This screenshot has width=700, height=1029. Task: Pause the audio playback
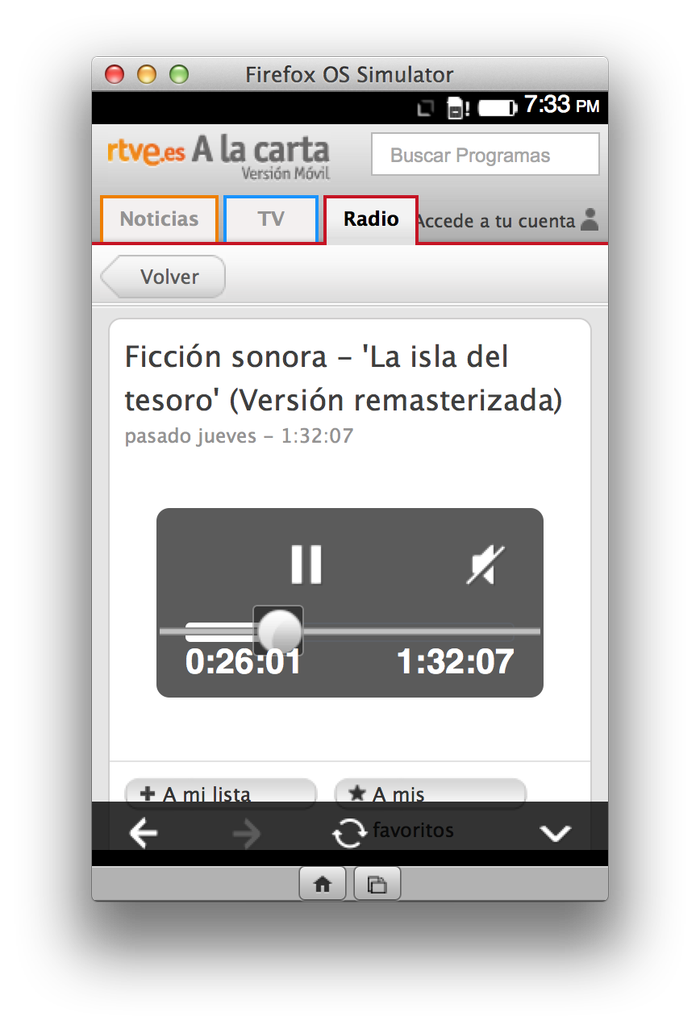[306, 564]
